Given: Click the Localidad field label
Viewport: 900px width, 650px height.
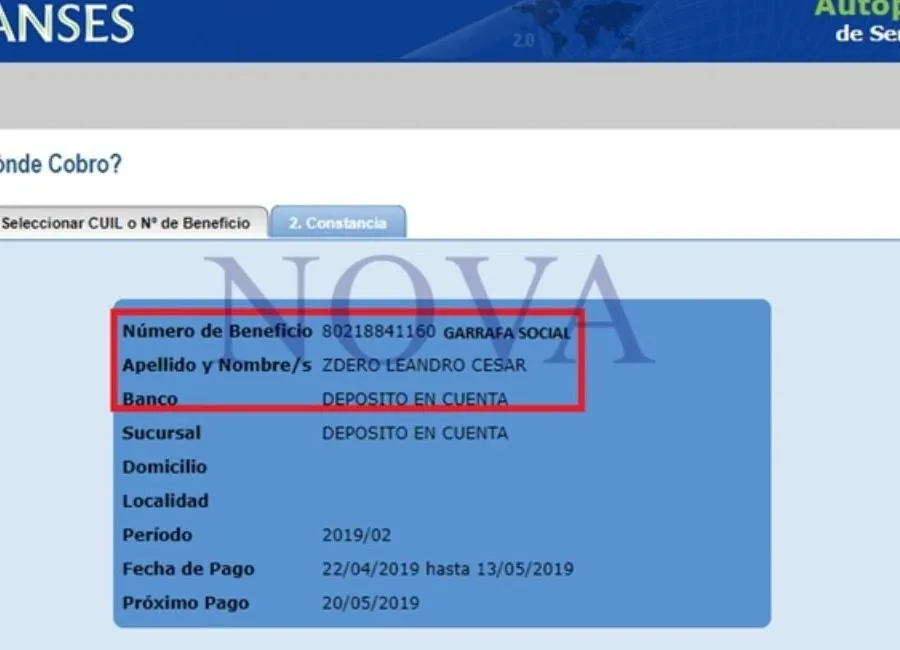Looking at the screenshot, I should click(165, 501).
